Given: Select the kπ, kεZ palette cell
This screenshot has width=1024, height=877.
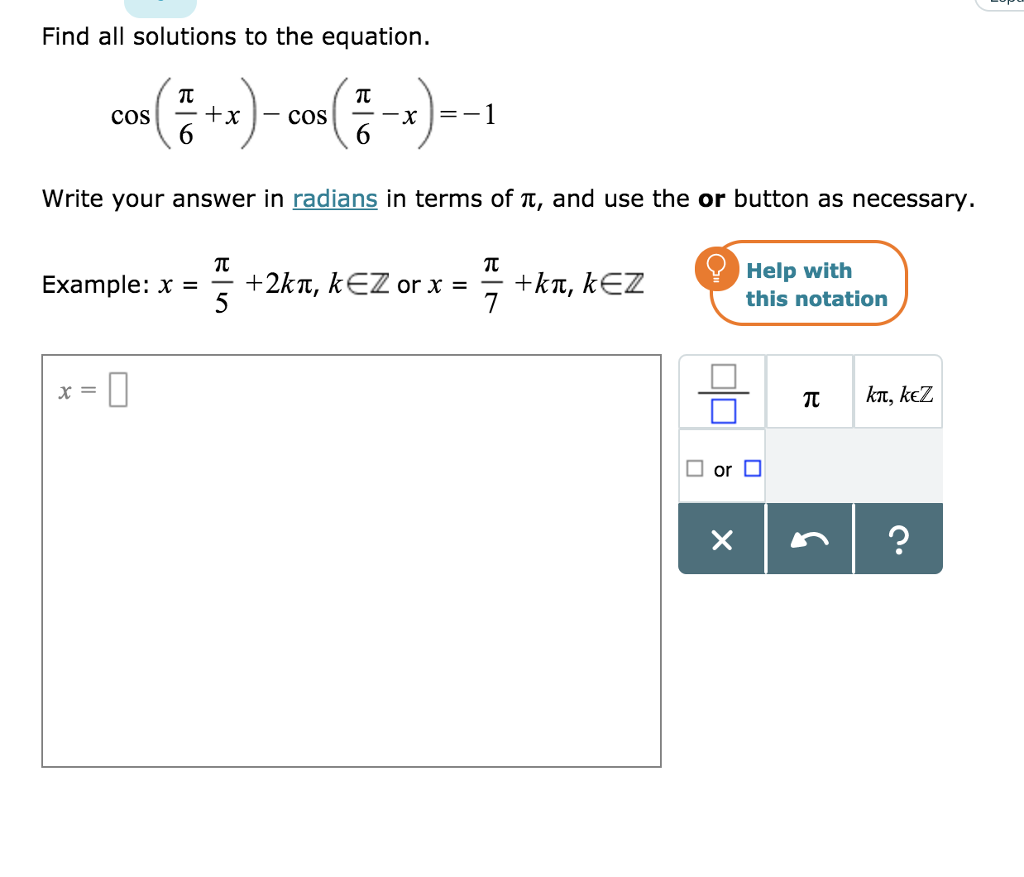Looking at the screenshot, I should 897,392.
